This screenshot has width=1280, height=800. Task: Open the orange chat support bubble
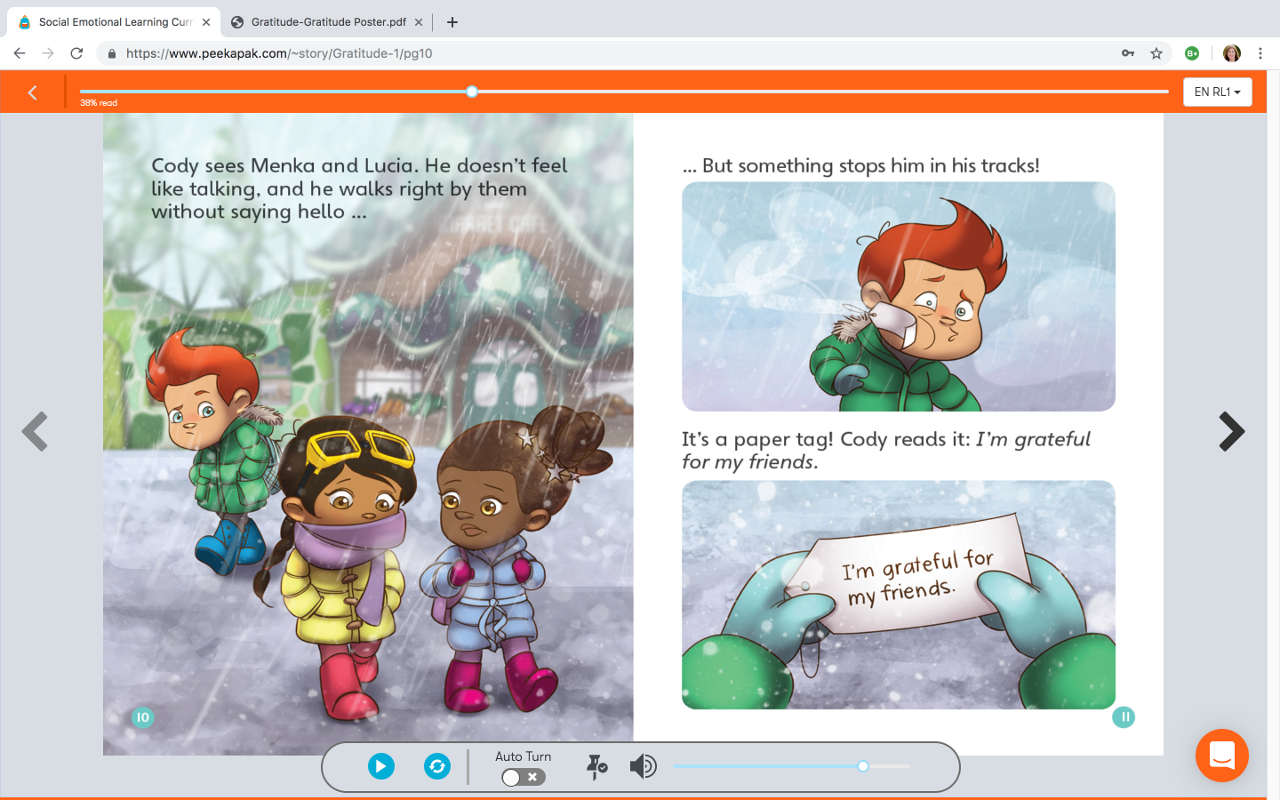[x=1222, y=755]
